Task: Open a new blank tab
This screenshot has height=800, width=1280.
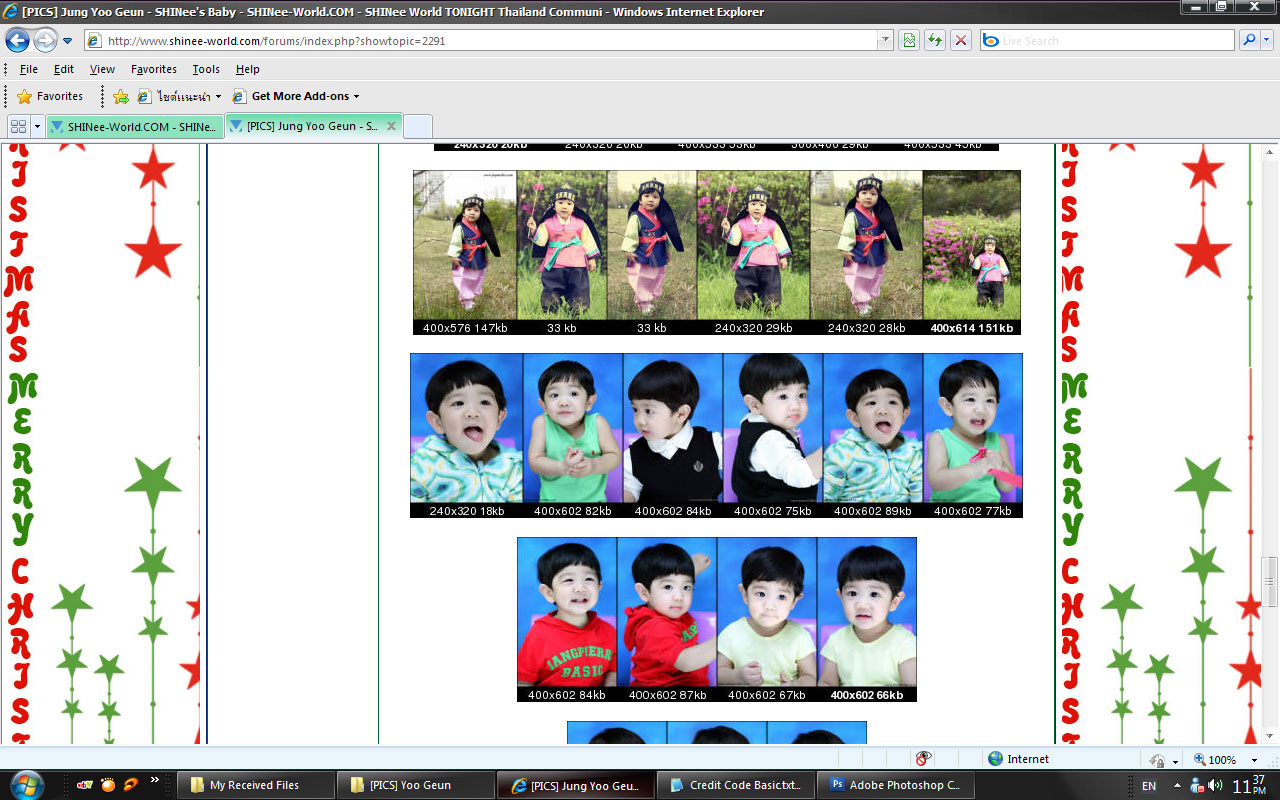Action: [x=418, y=127]
